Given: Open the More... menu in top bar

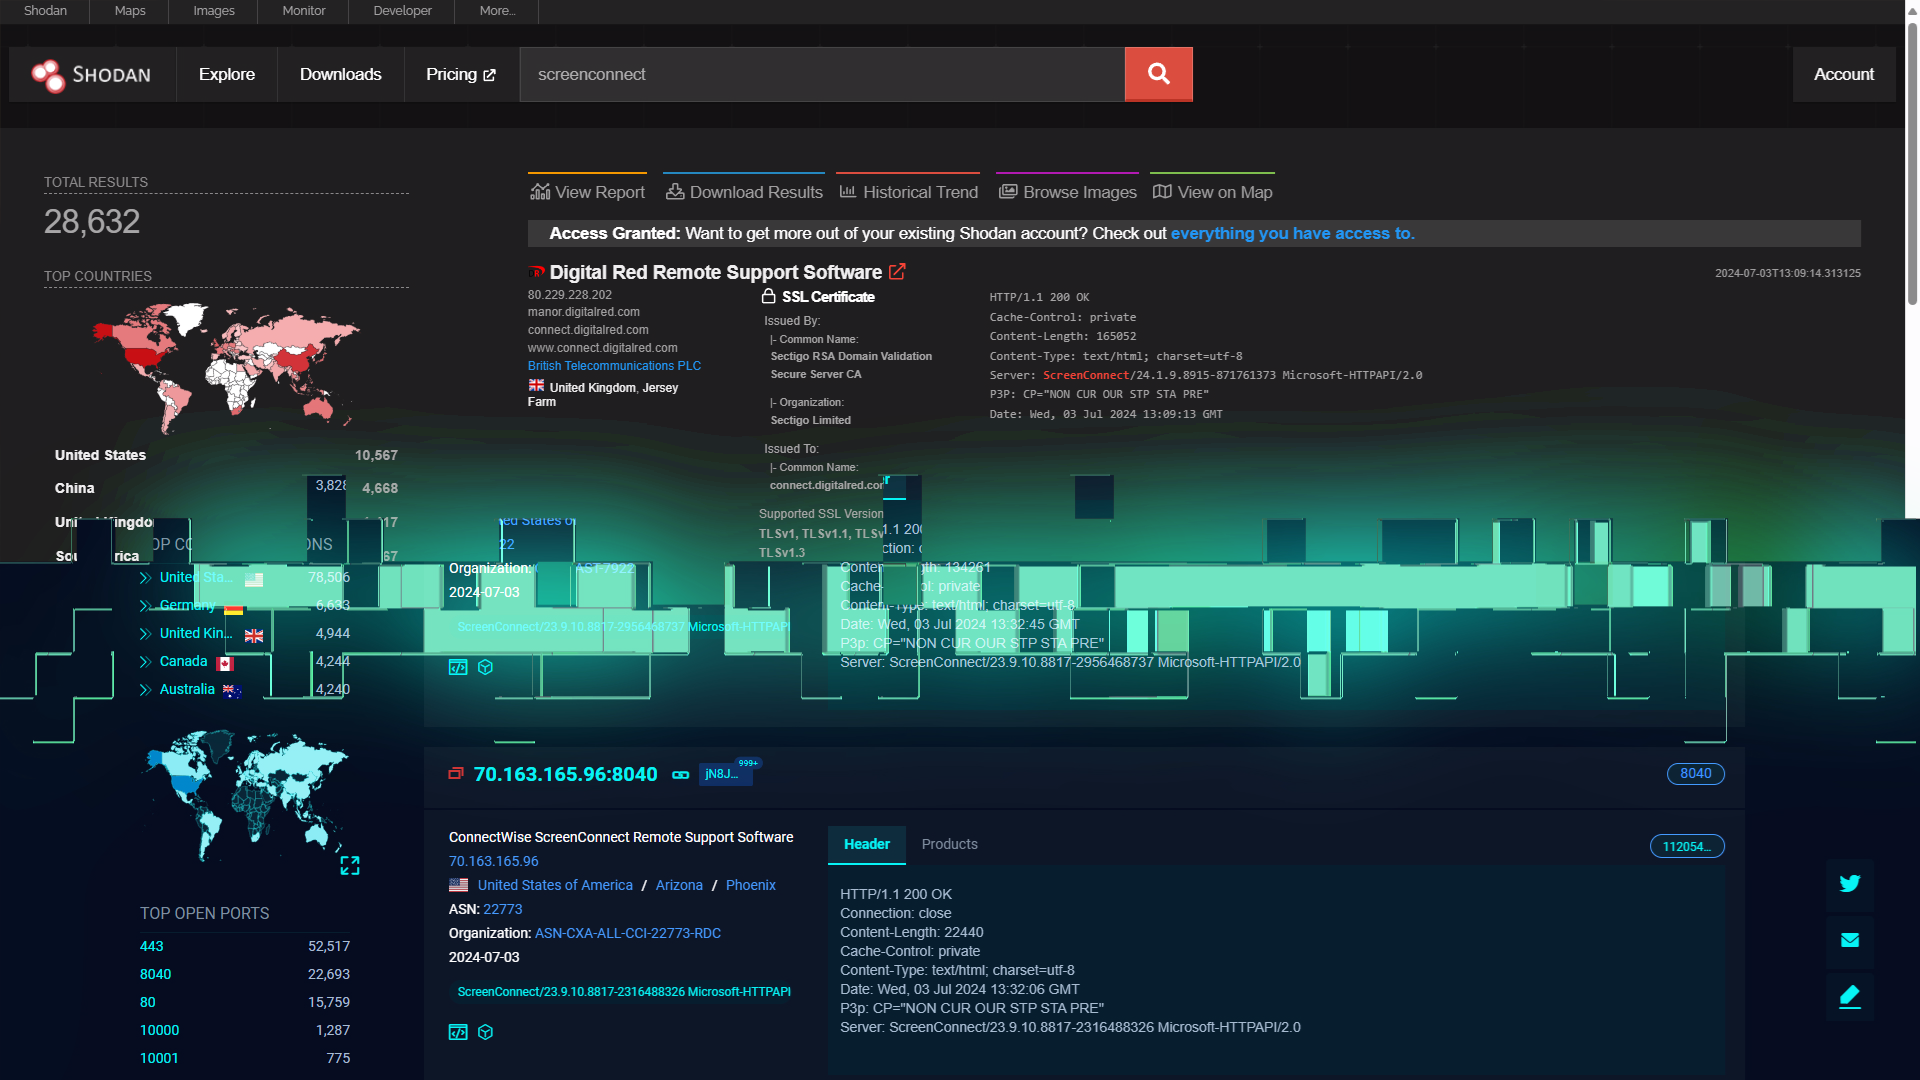Looking at the screenshot, I should 497,11.
